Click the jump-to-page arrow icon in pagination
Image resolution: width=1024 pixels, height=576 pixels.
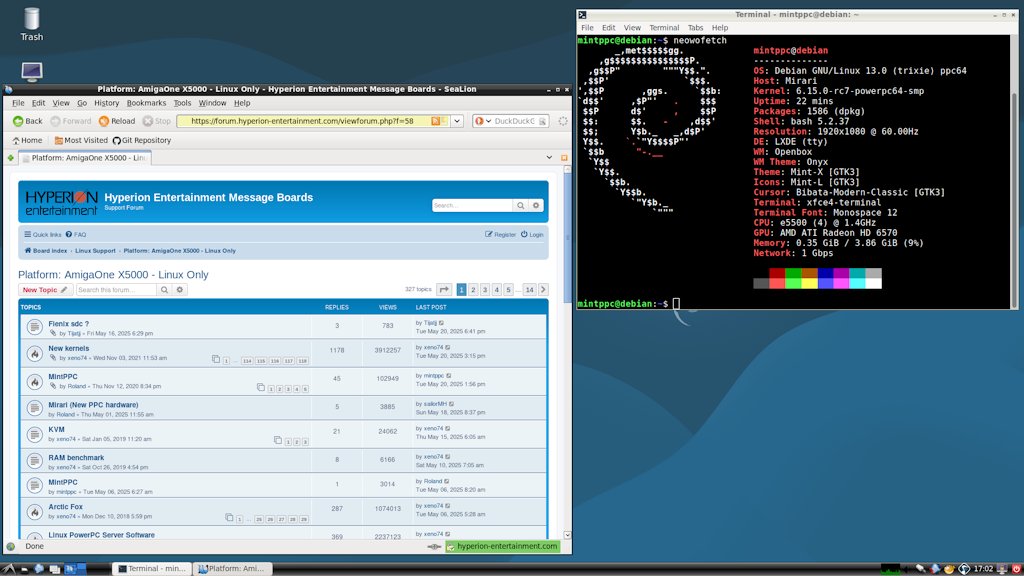[444, 290]
